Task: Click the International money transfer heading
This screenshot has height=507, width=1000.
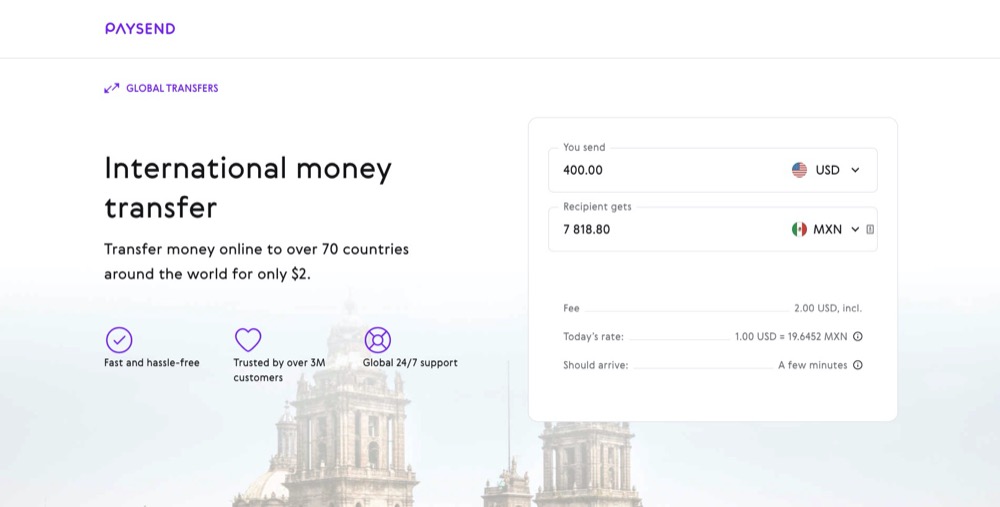Action: coord(248,188)
